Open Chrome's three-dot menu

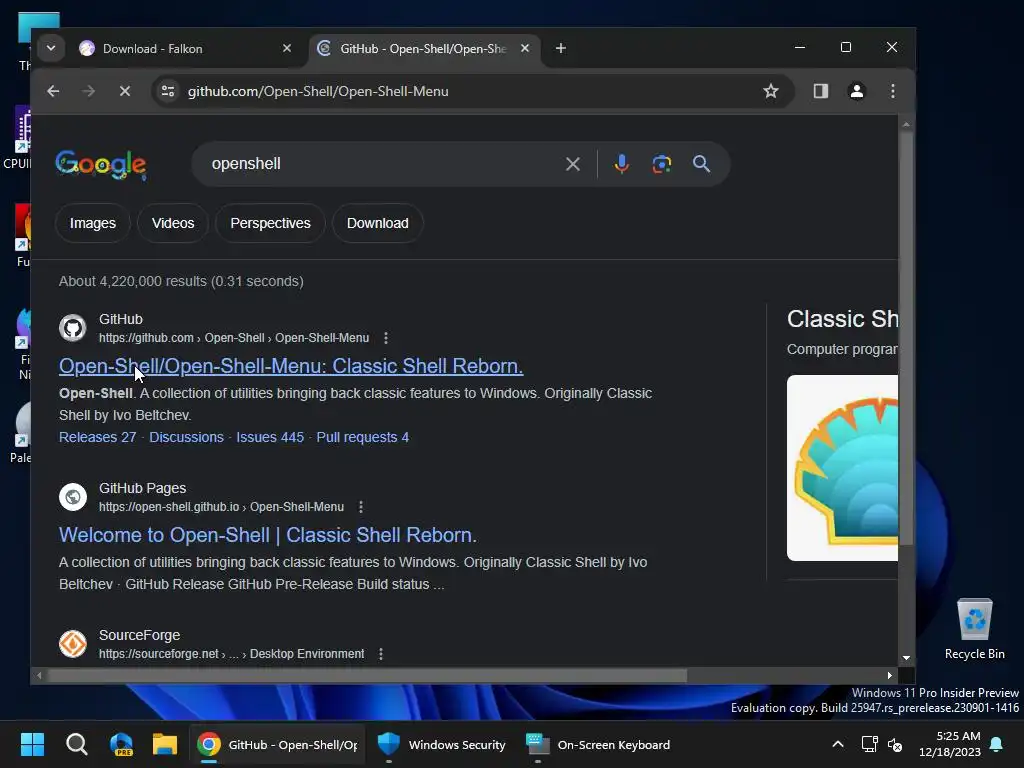(893, 91)
